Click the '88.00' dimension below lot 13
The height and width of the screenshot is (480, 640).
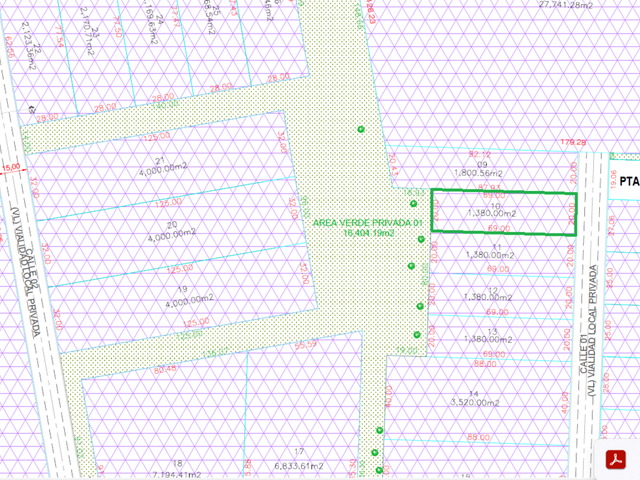485,363
